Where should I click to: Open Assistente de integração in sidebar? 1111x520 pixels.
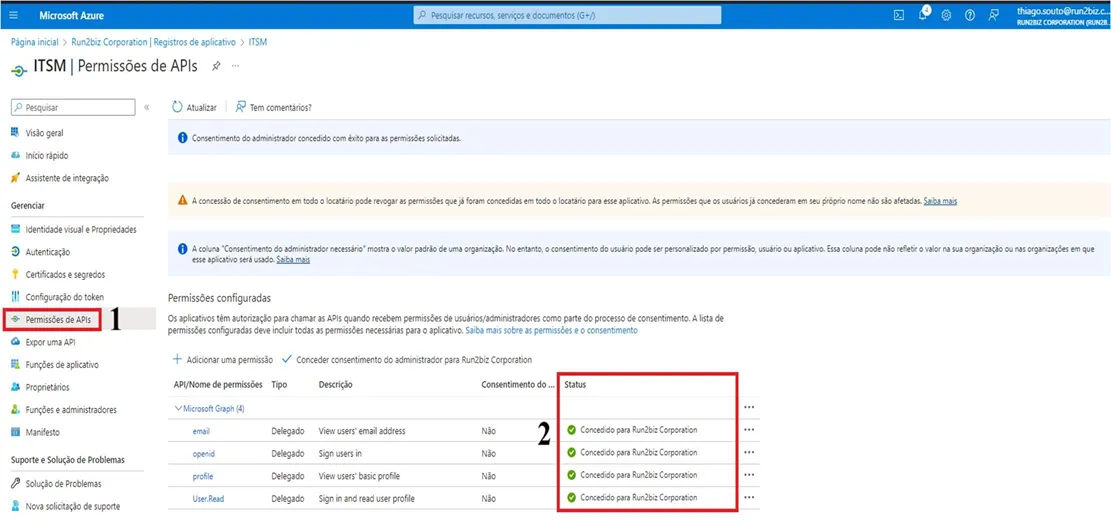pos(67,178)
